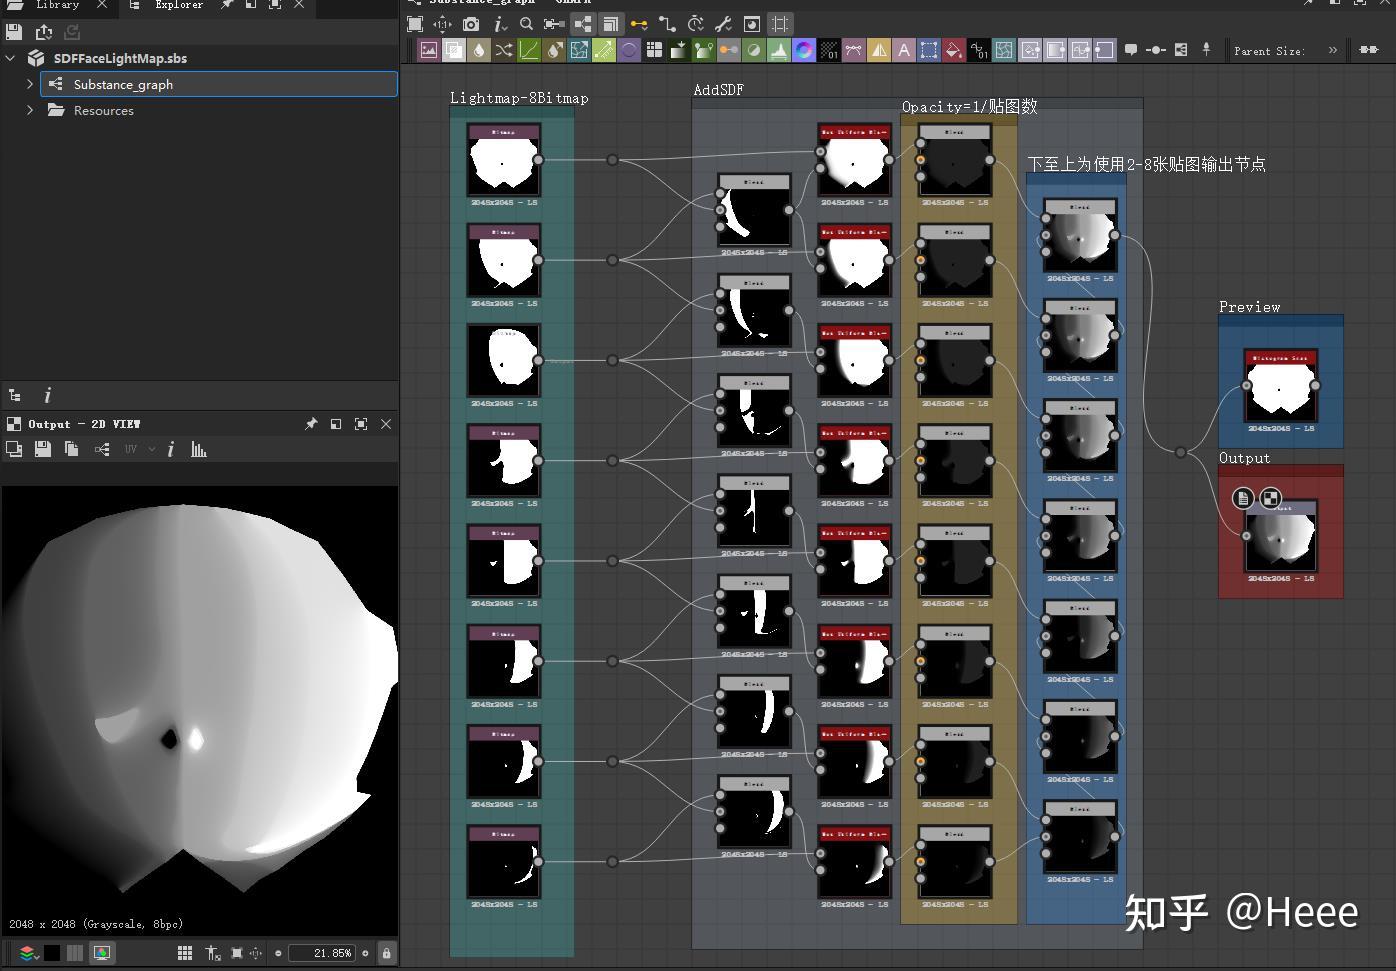
Task: Add a Text node using the A icon
Action: [x=903, y=50]
